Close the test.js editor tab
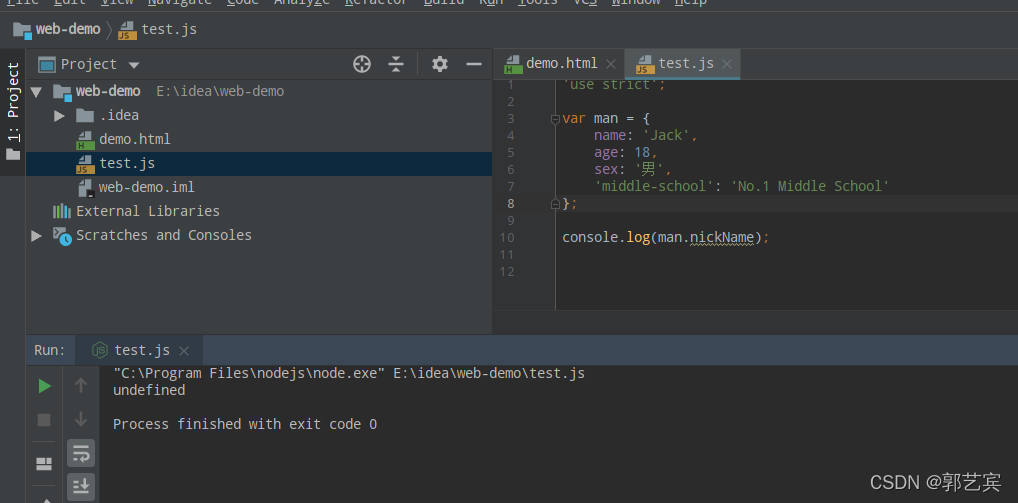The width and height of the screenshot is (1018, 503). click(726, 64)
